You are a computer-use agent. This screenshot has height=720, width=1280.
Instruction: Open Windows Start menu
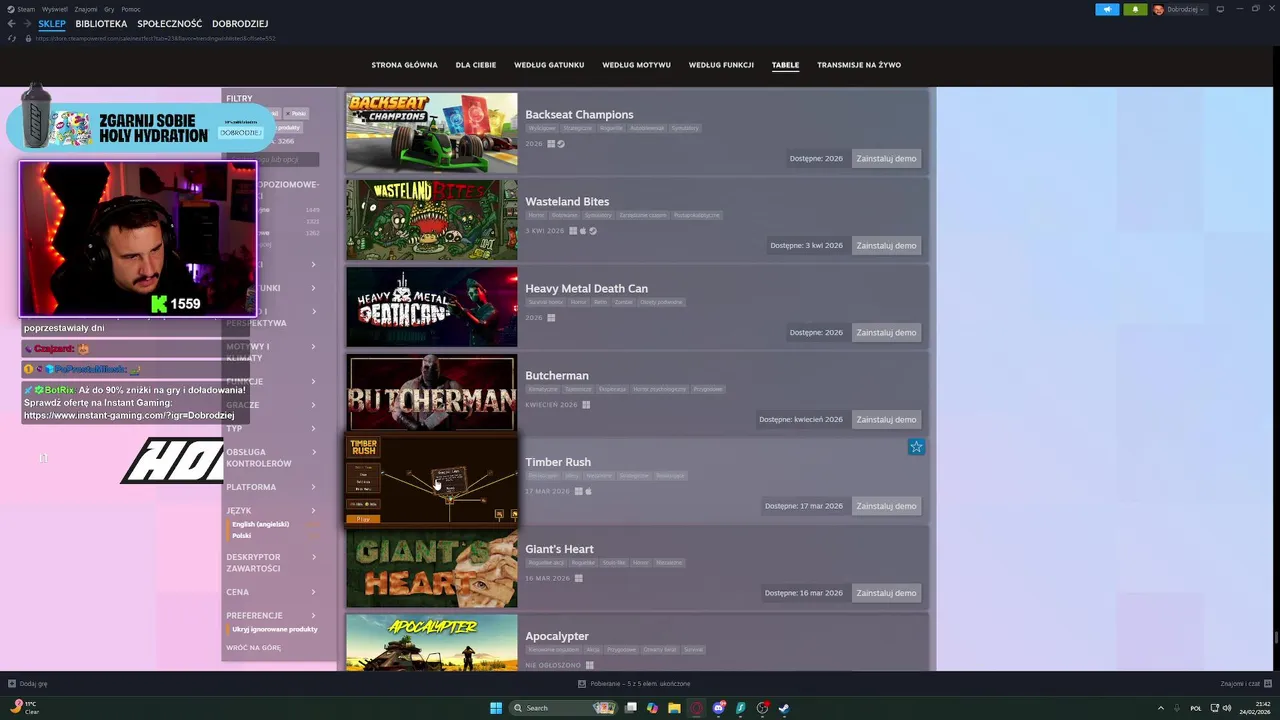pos(496,708)
